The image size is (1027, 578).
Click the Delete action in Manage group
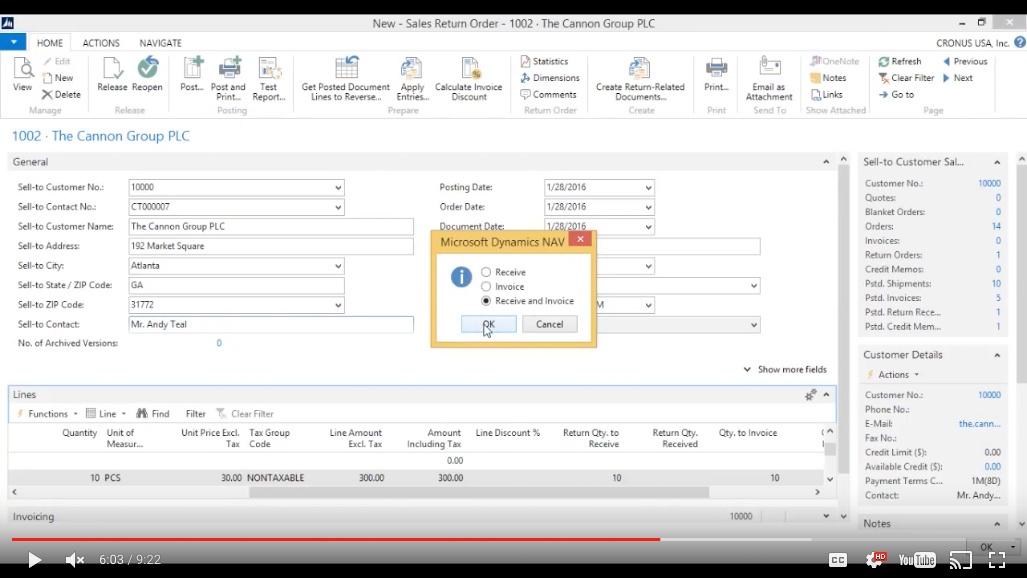coord(61,94)
